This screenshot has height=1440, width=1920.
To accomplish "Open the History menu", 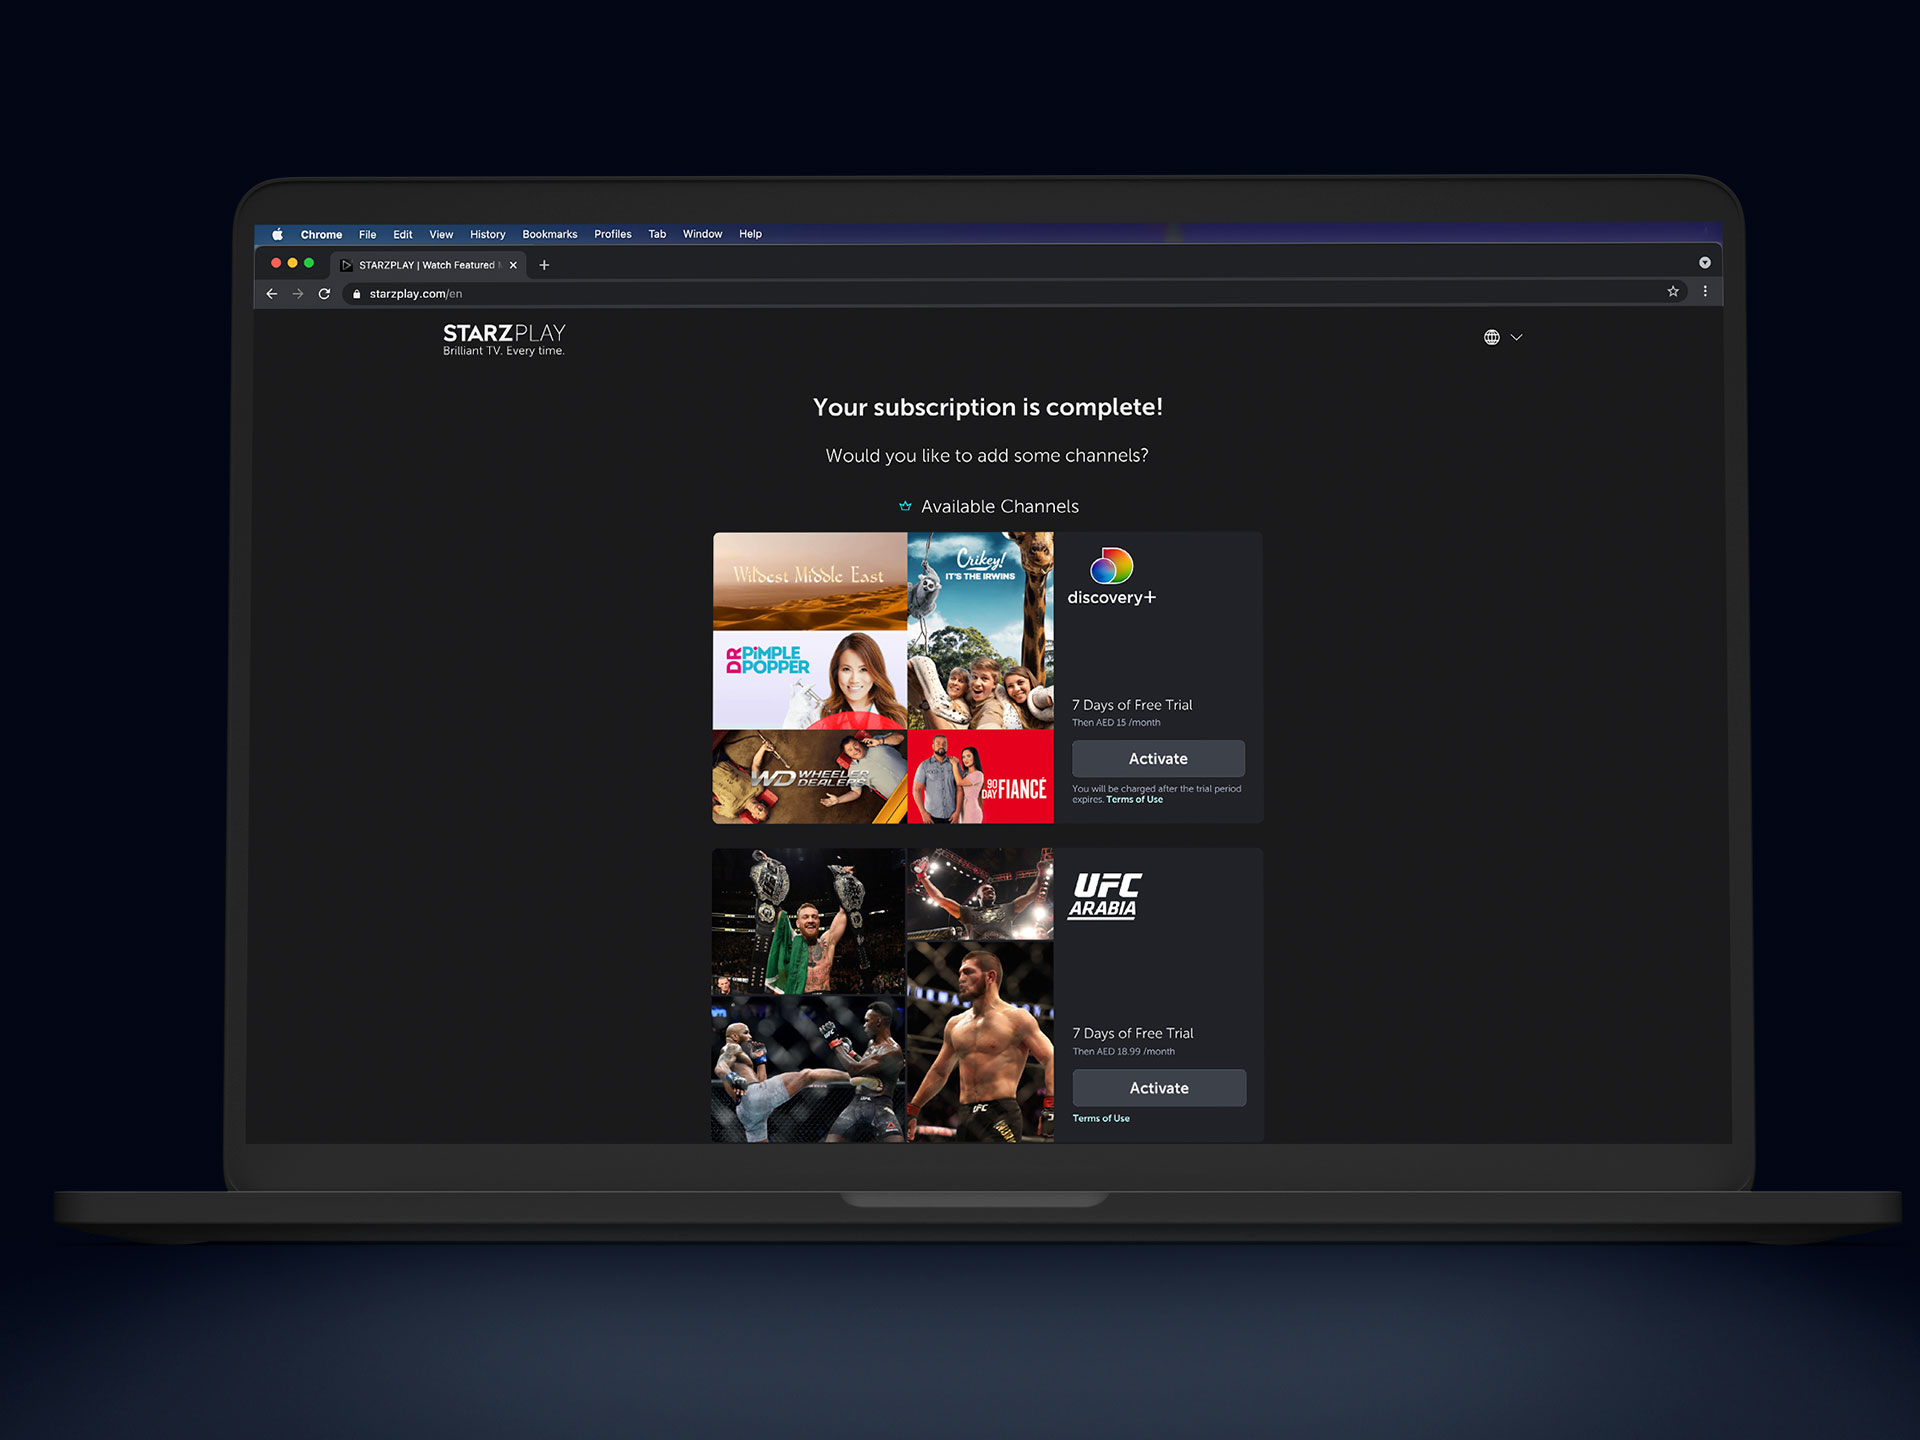I will pos(487,234).
